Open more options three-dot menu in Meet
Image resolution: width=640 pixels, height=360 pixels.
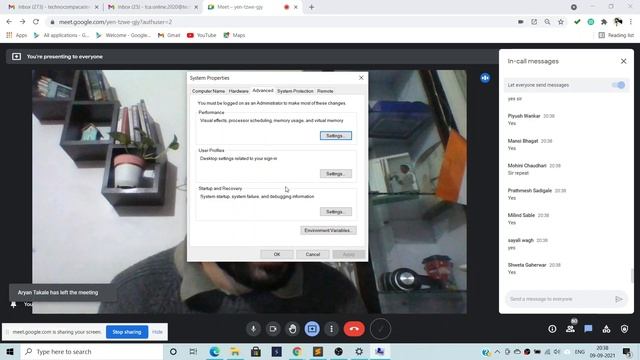pyautogui.click(x=331, y=329)
